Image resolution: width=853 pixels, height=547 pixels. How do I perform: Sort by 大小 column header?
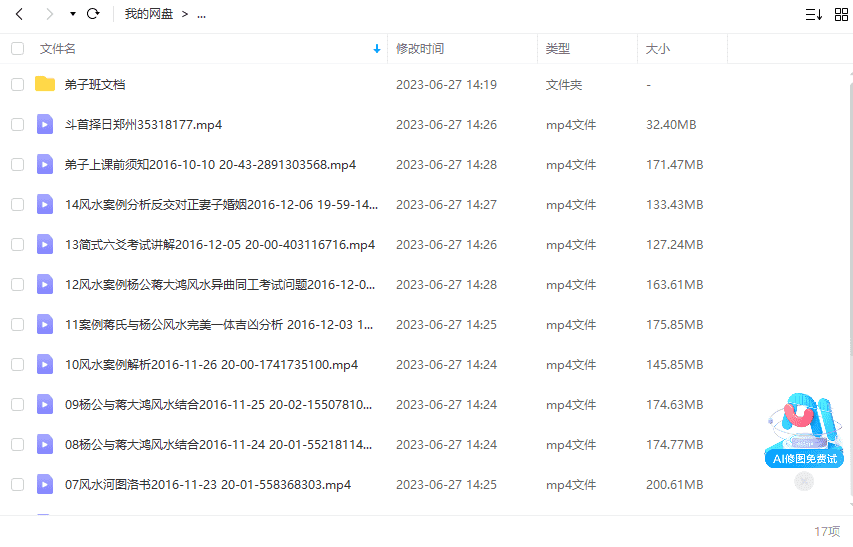(x=658, y=48)
